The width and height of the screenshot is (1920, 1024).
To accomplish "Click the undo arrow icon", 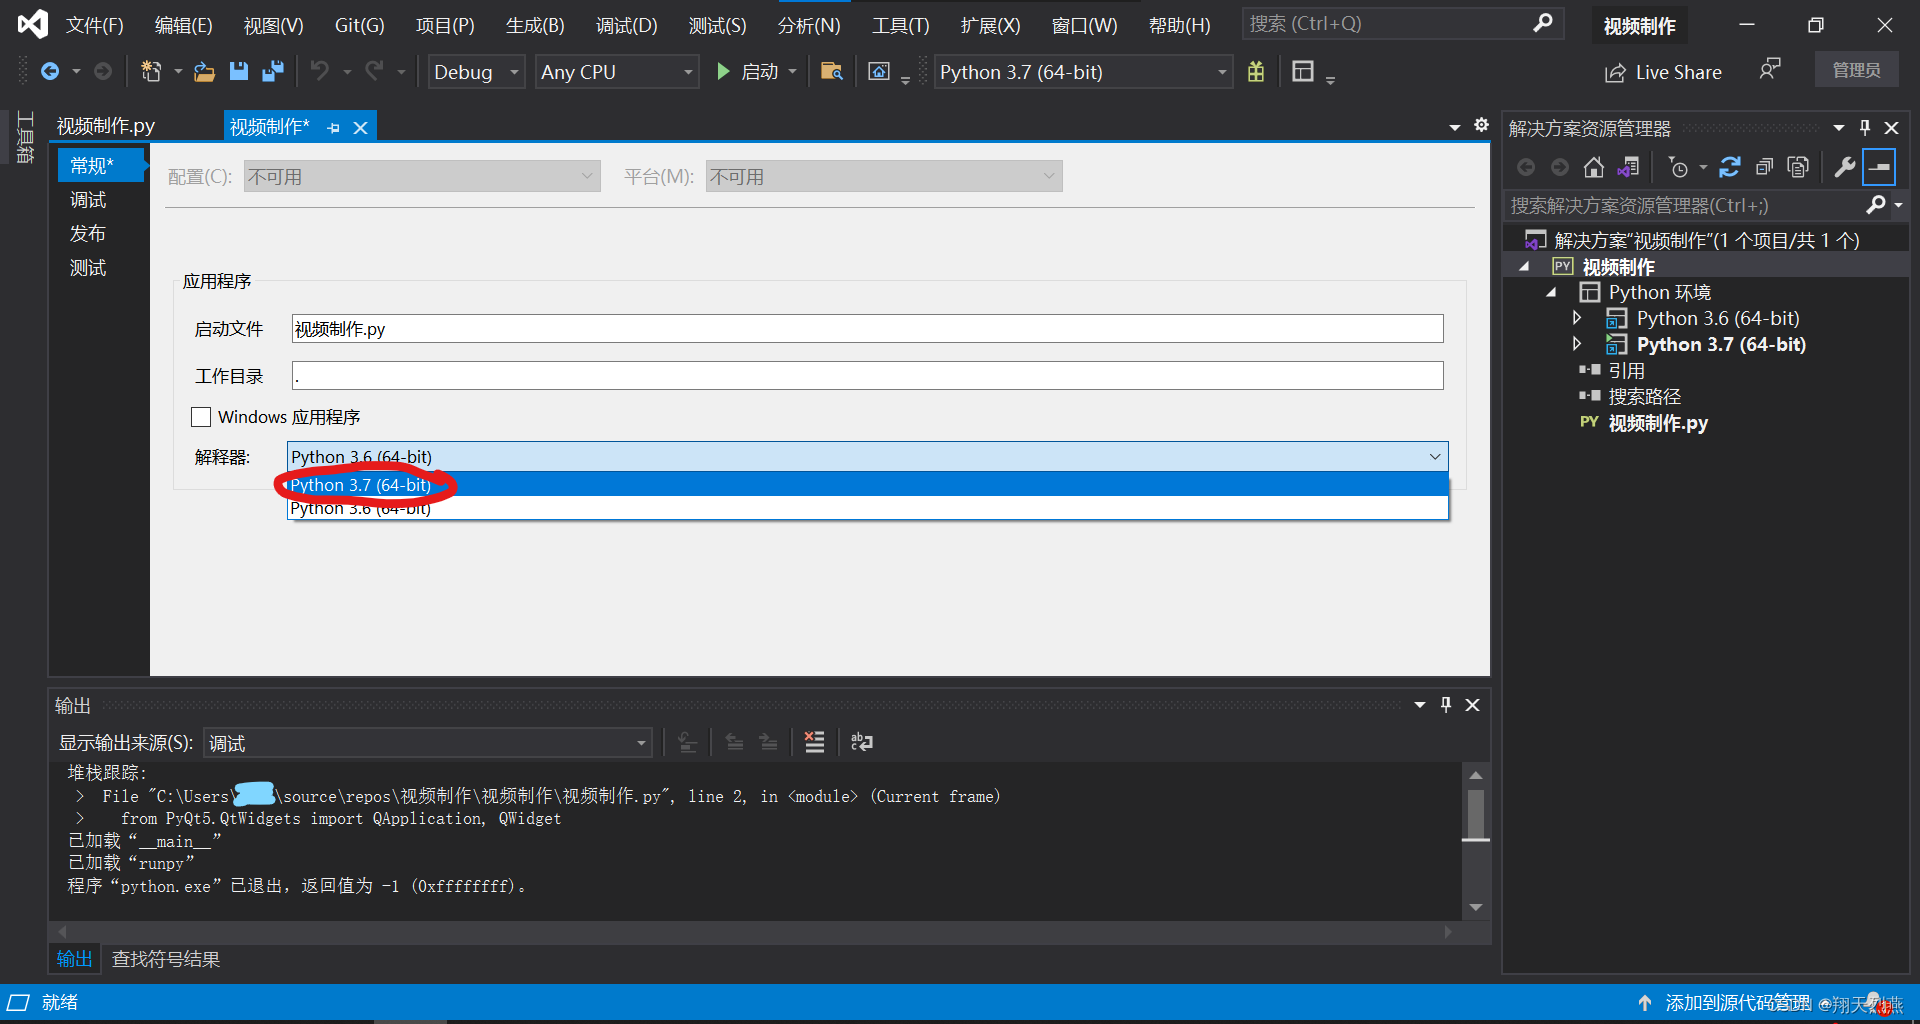I will point(320,71).
